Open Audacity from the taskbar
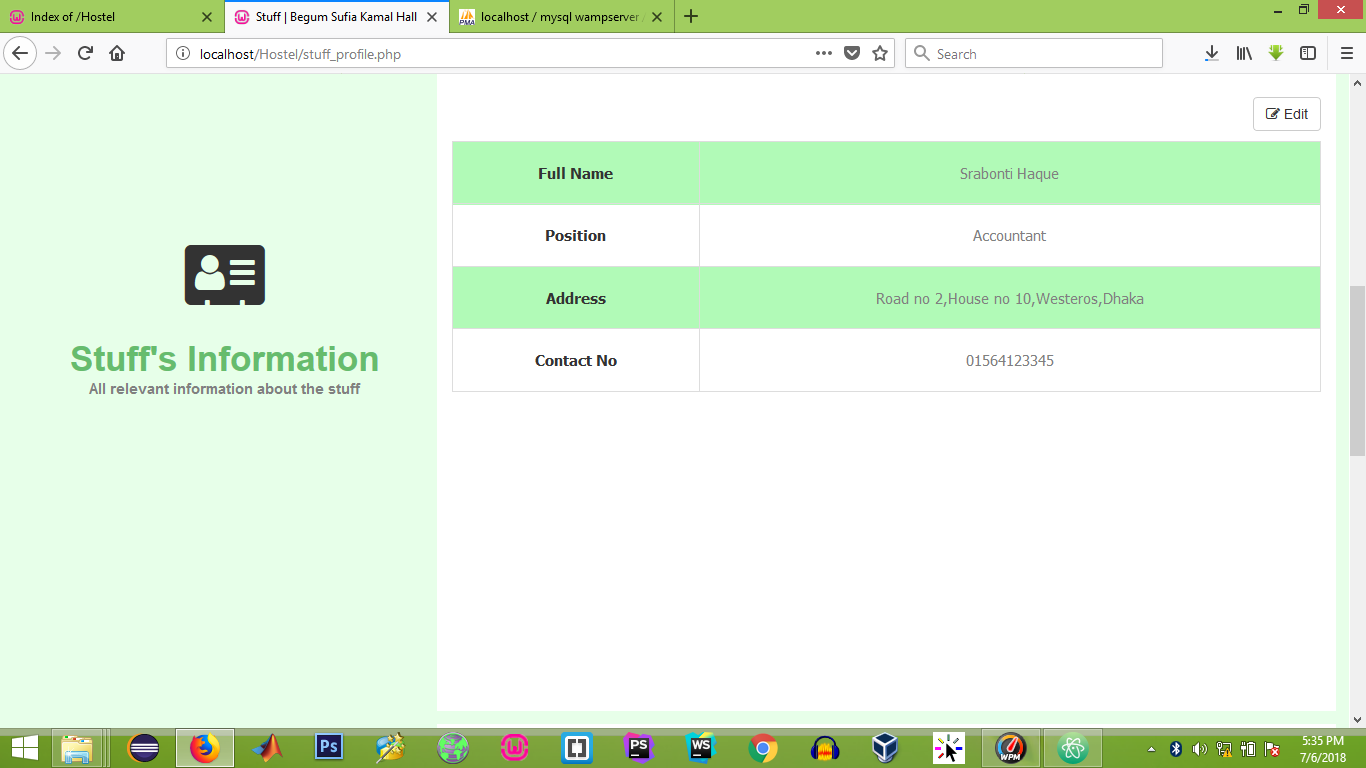Image resolution: width=1366 pixels, height=768 pixels. tap(824, 747)
